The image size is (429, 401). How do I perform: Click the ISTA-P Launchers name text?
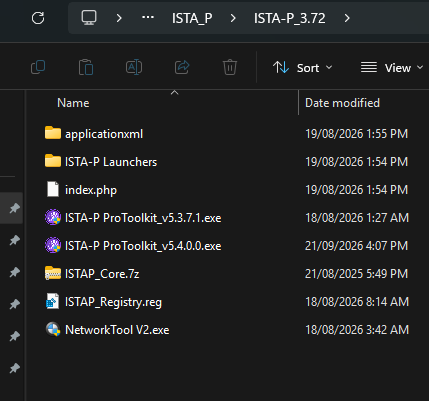point(111,162)
